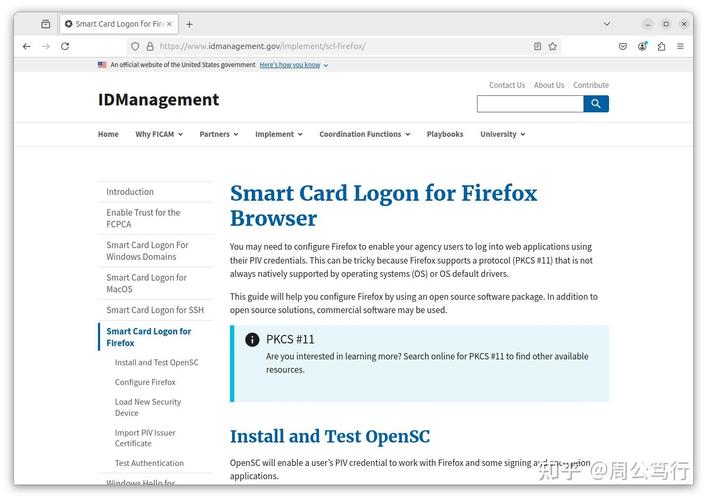
Task: Click the IDManagement site title
Action: click(x=158, y=100)
